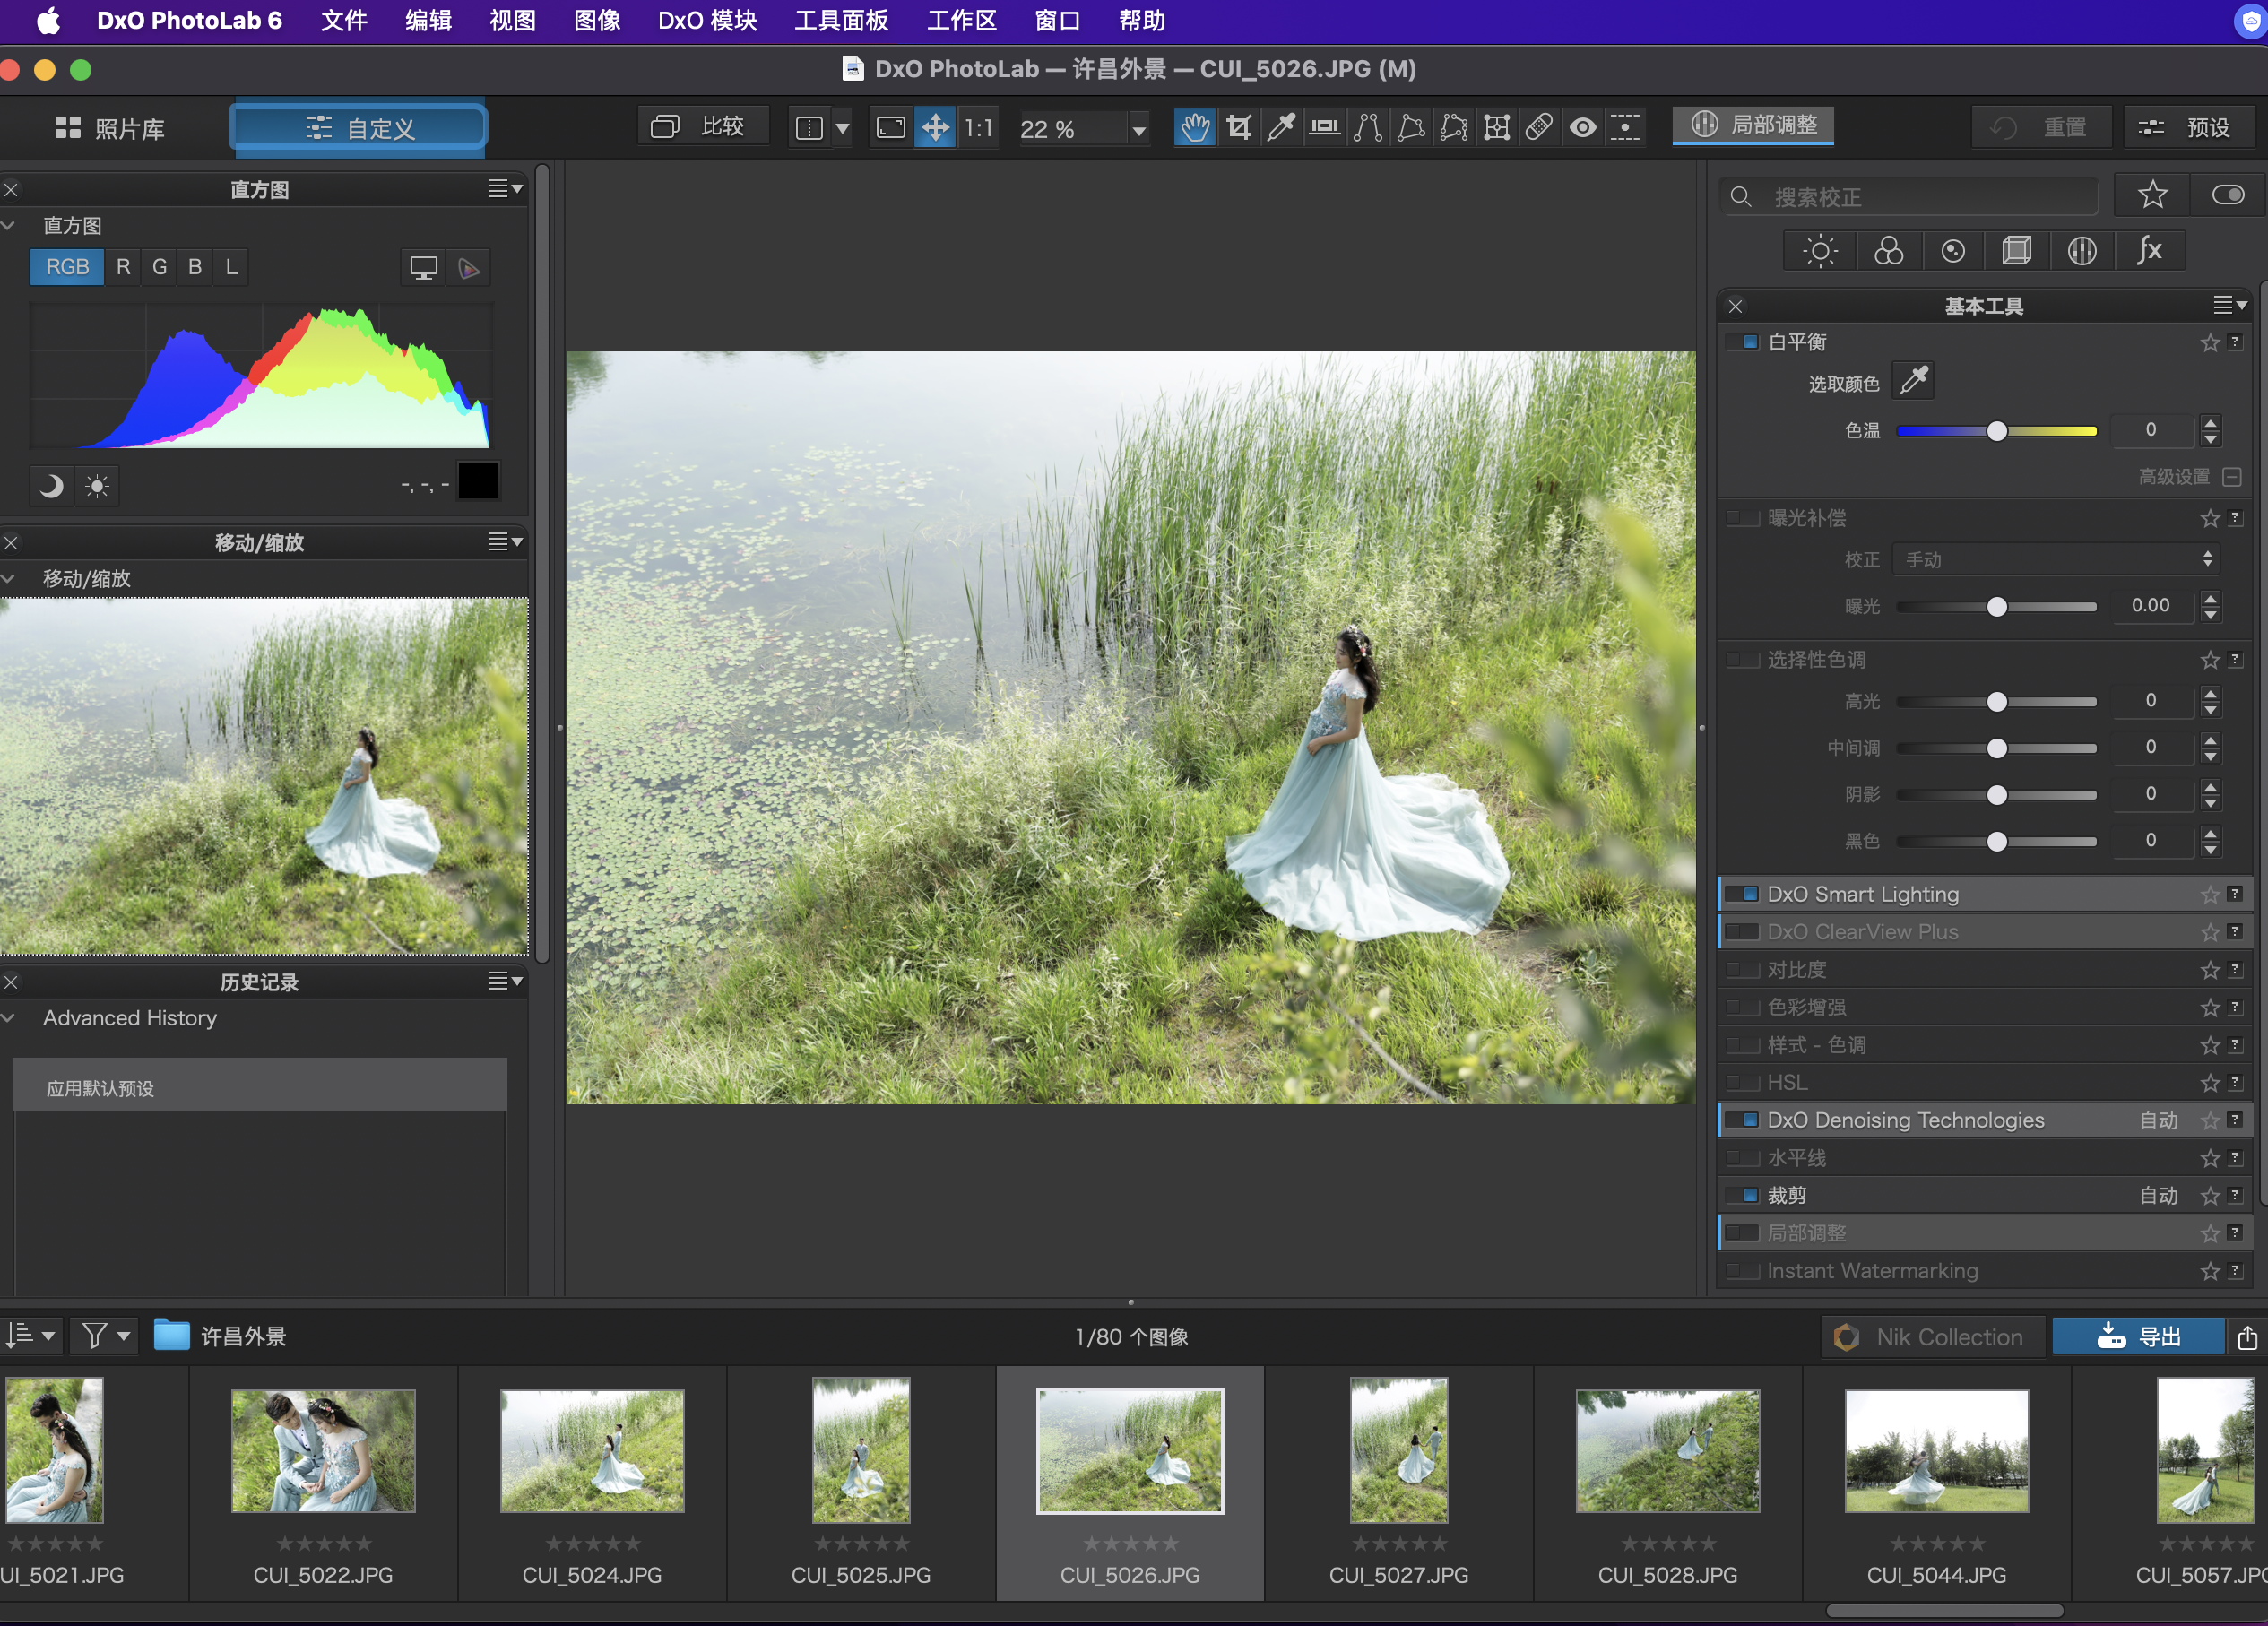The width and height of the screenshot is (2268, 1626).
Task: Open the zoom percentage dropdown
Action: tap(1138, 129)
